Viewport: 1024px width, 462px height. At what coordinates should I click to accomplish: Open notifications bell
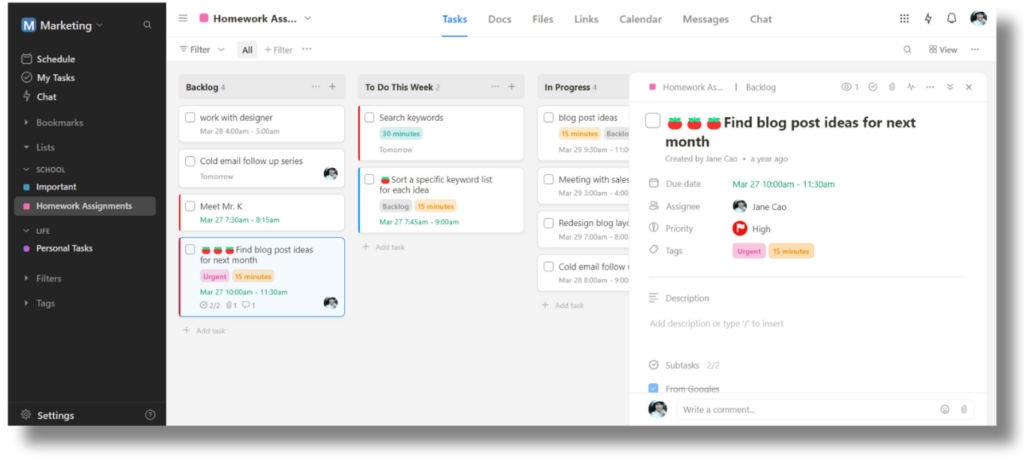coord(951,19)
